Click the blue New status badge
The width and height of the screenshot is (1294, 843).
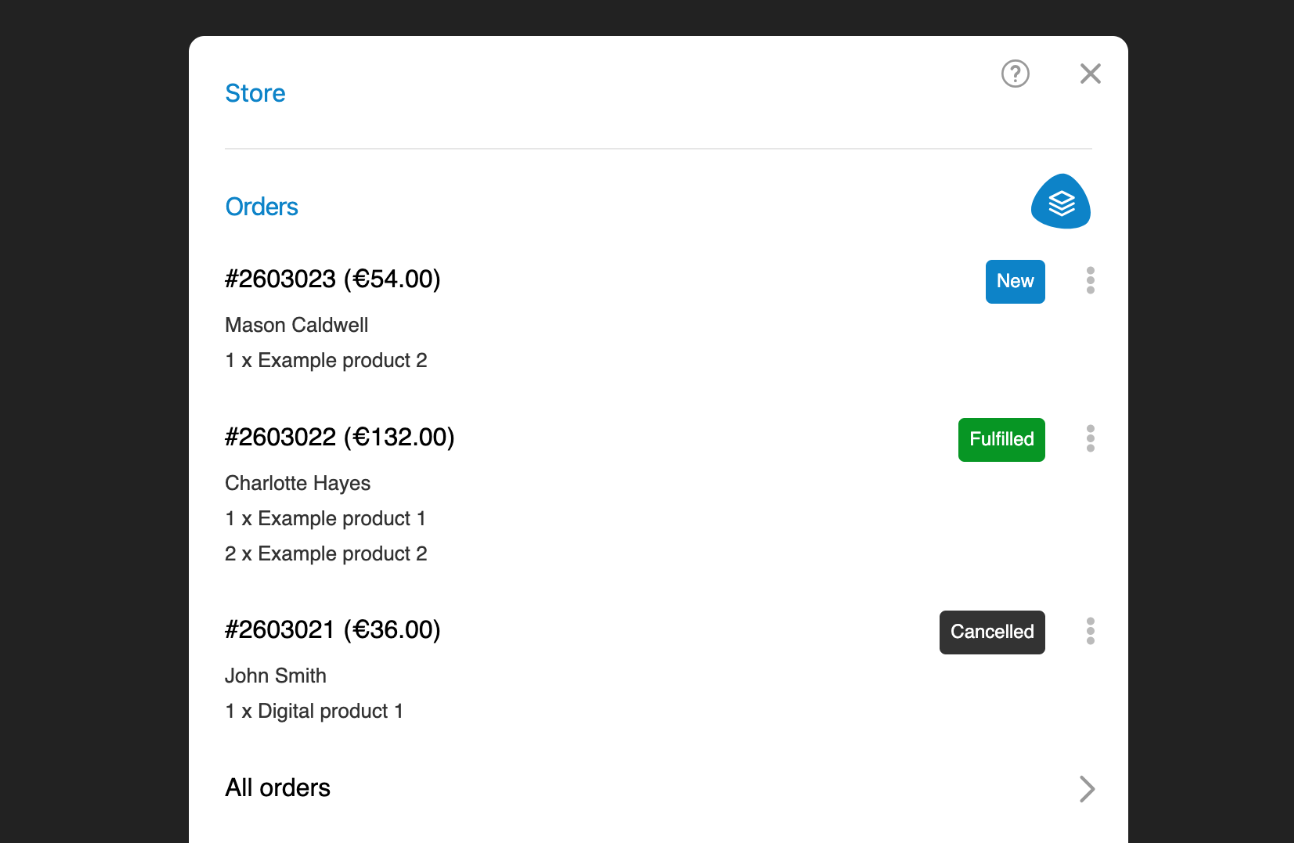pos(1015,282)
